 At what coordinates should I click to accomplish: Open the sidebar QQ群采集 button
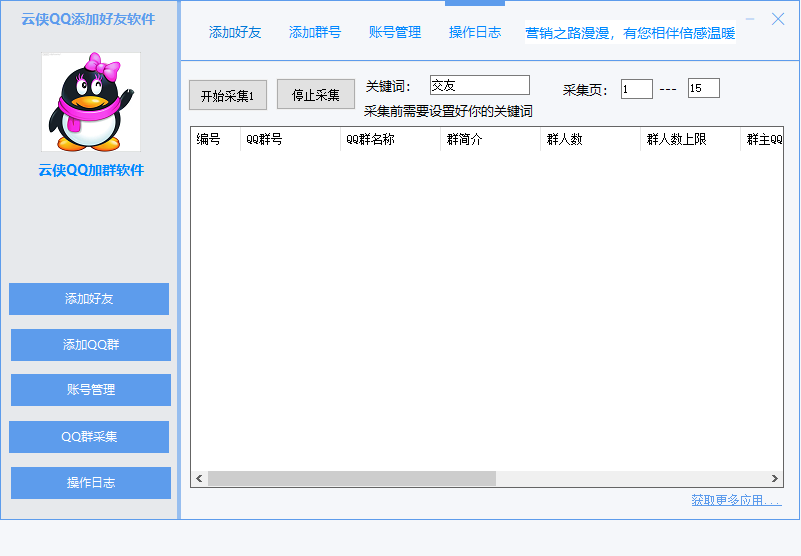89,437
